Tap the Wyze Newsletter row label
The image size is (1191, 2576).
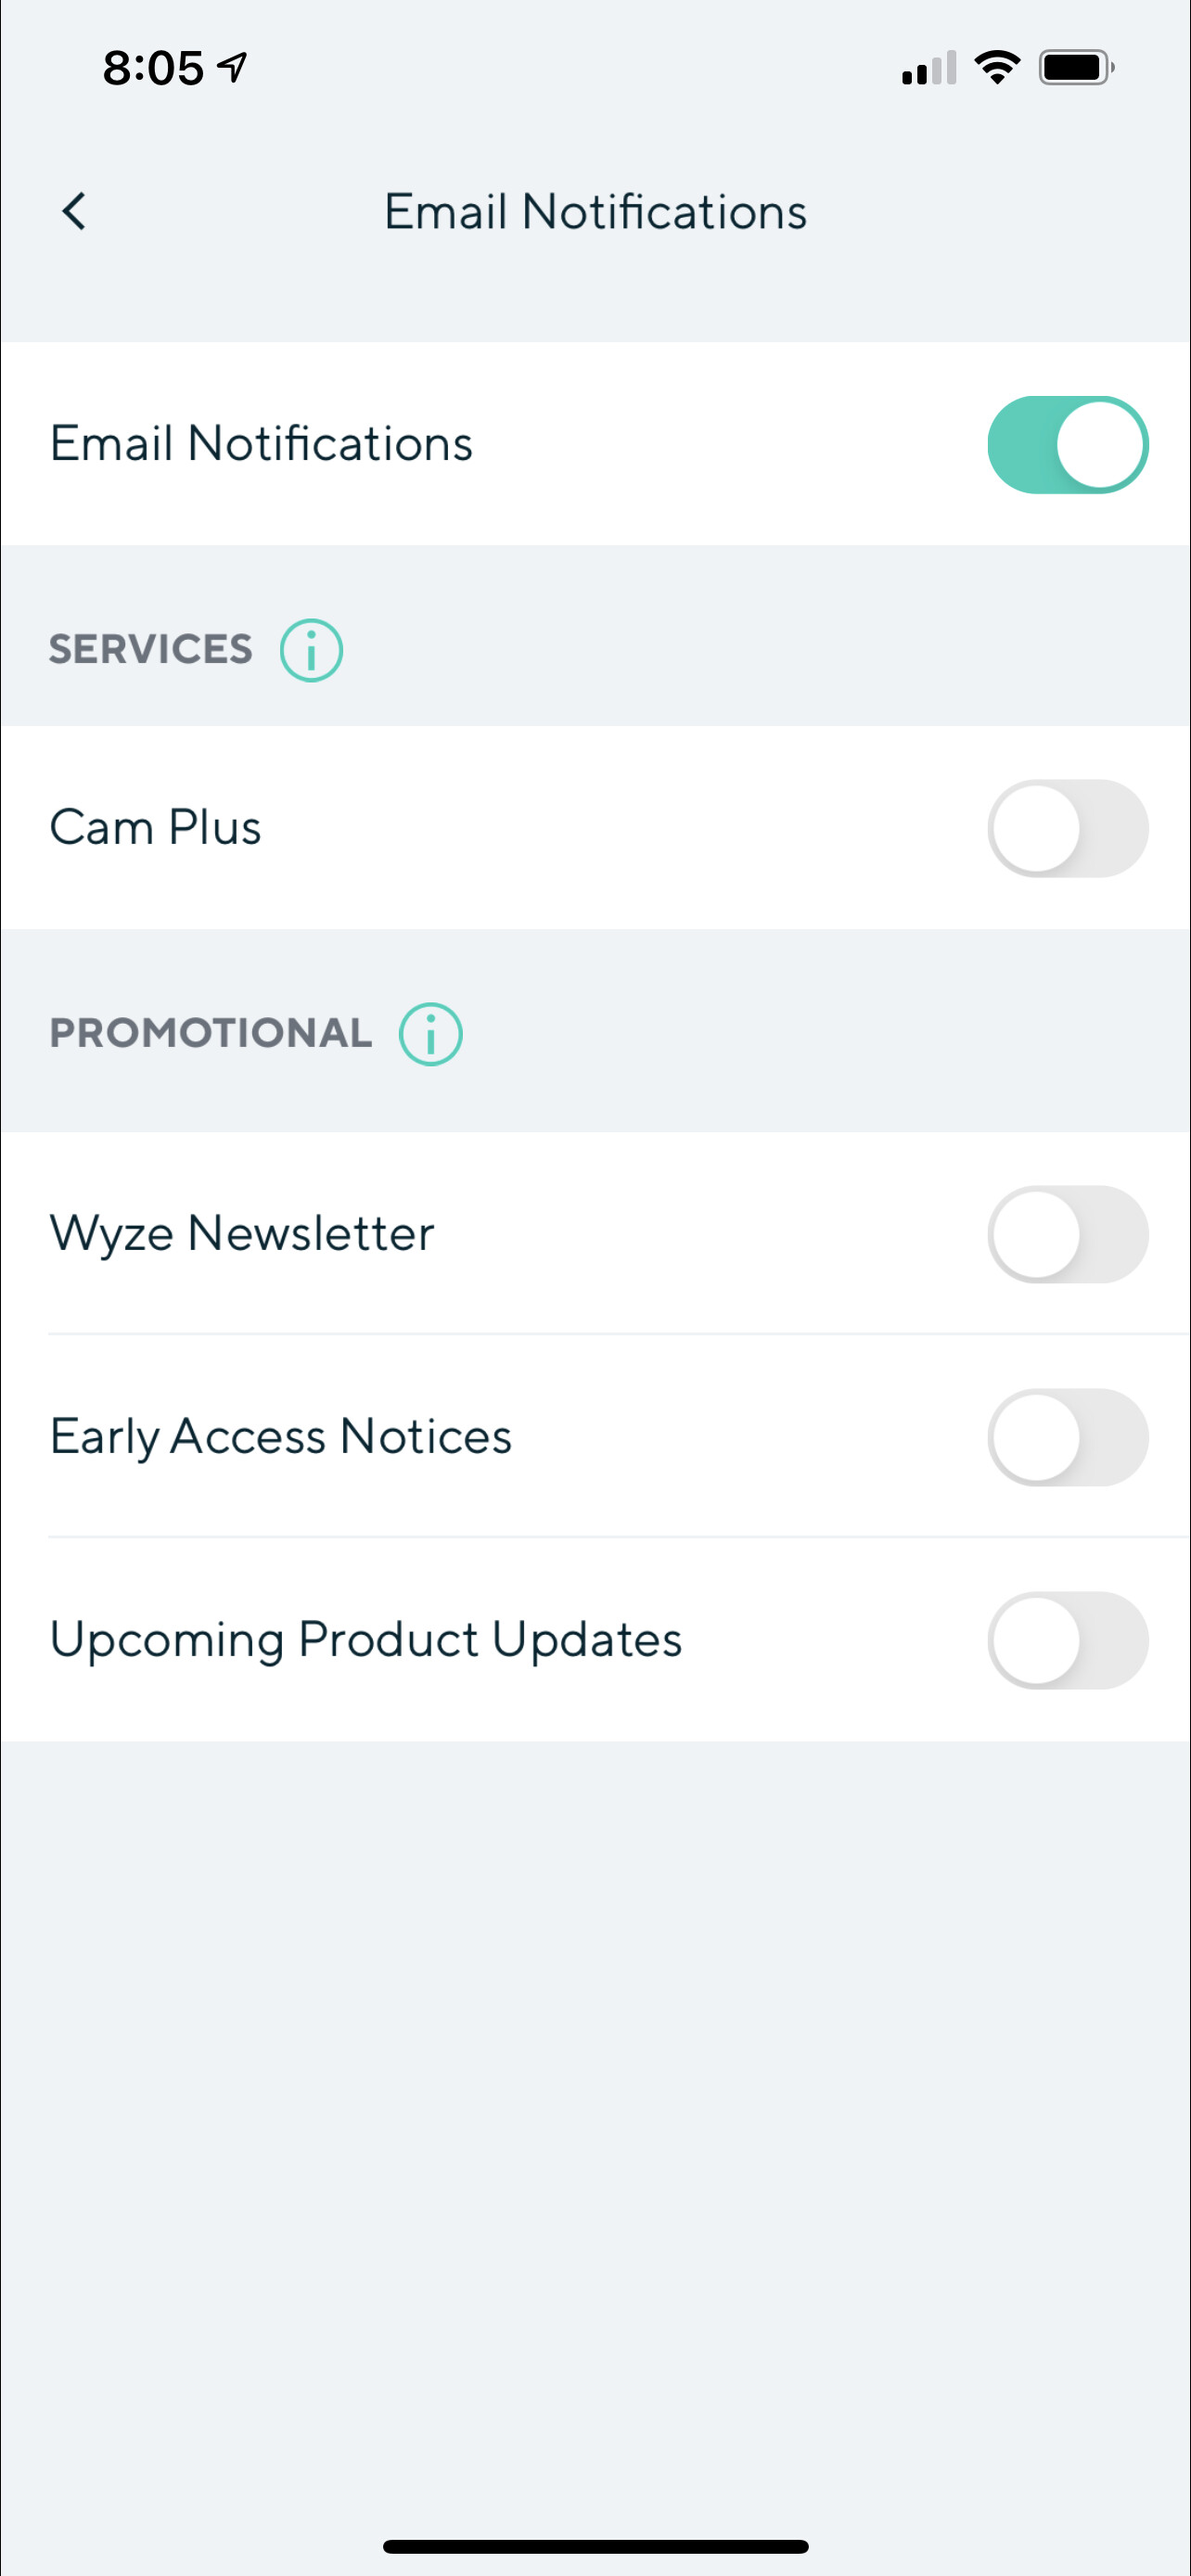[242, 1234]
